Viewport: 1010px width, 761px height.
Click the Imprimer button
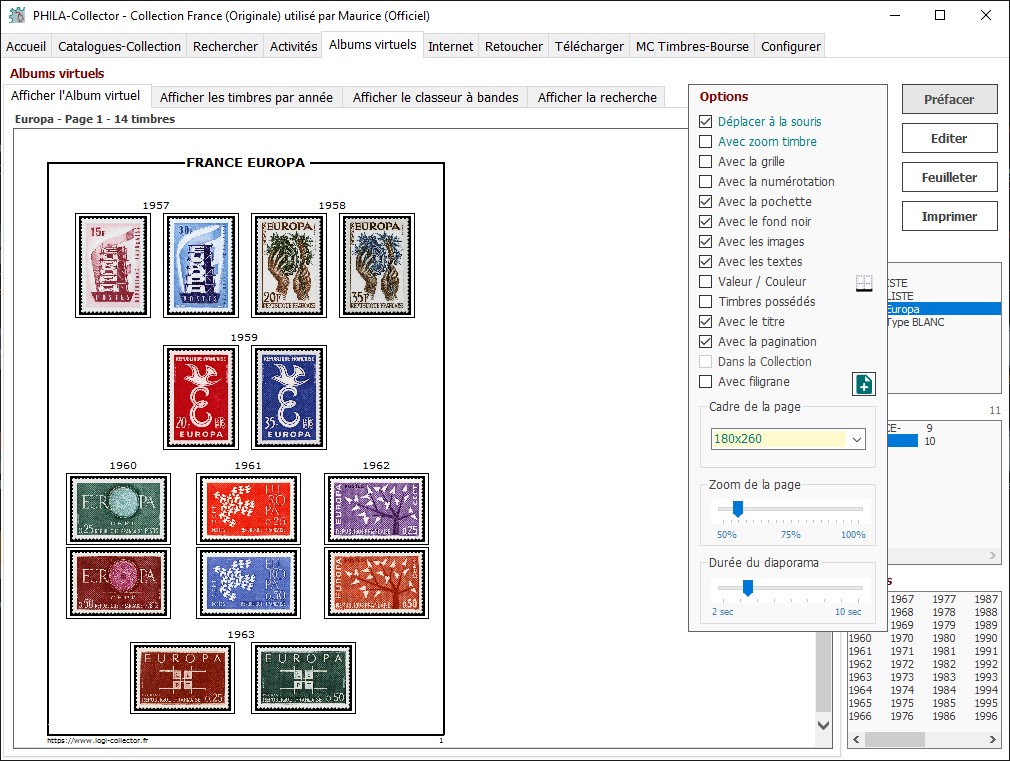click(949, 217)
